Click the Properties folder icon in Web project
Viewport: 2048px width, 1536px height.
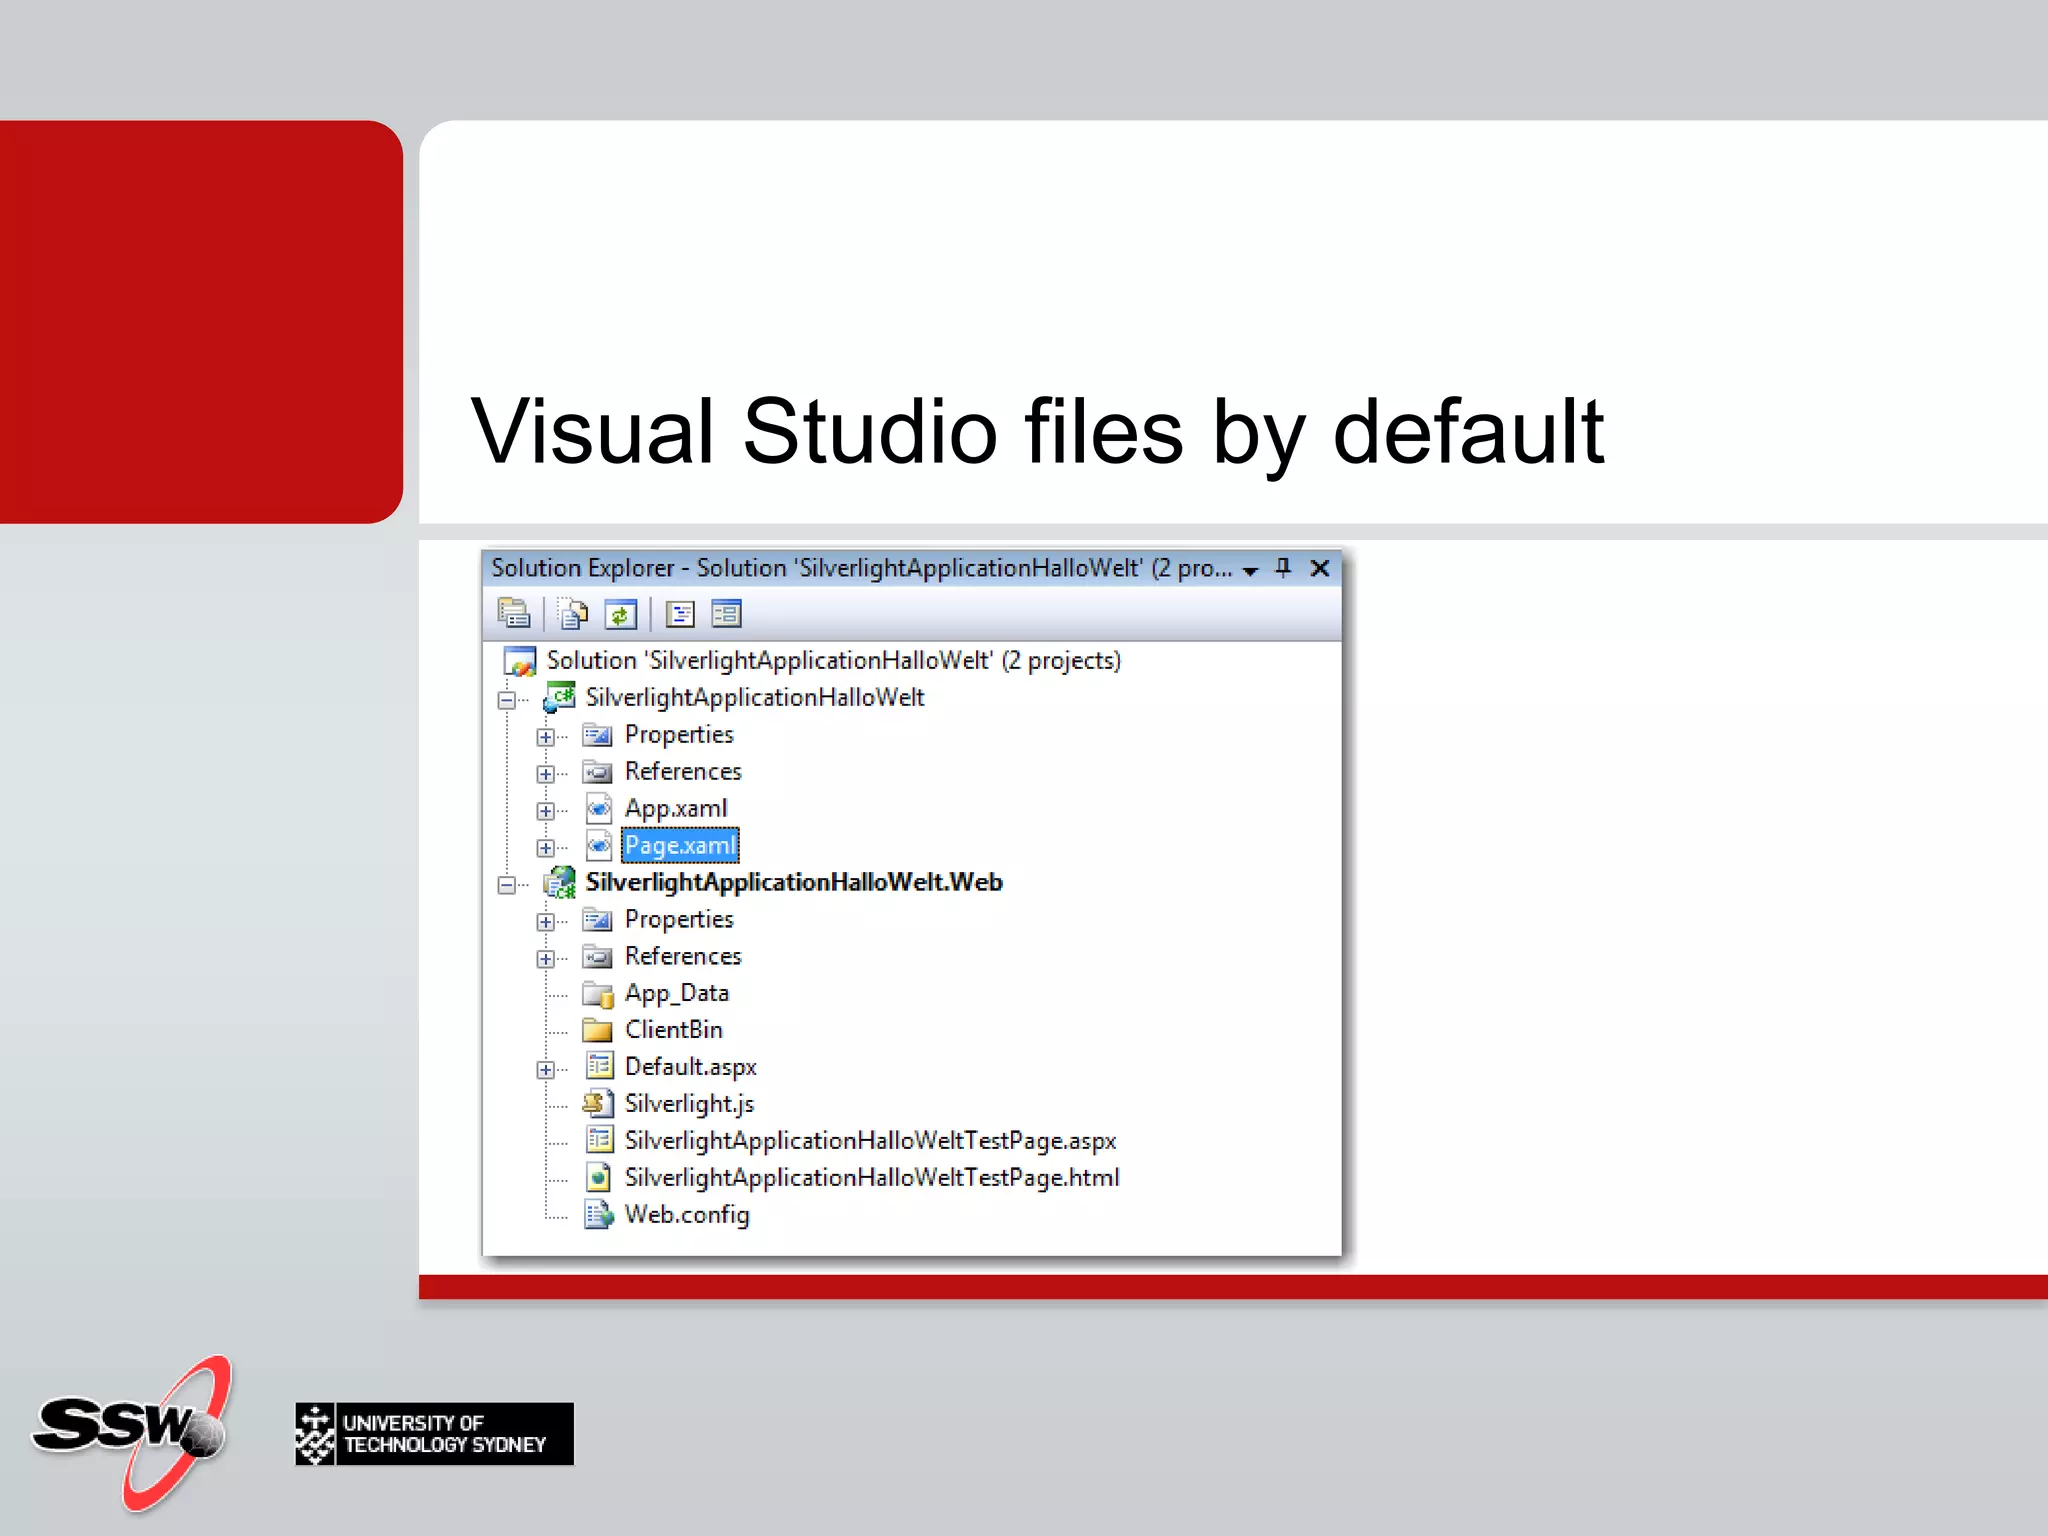tap(598, 920)
